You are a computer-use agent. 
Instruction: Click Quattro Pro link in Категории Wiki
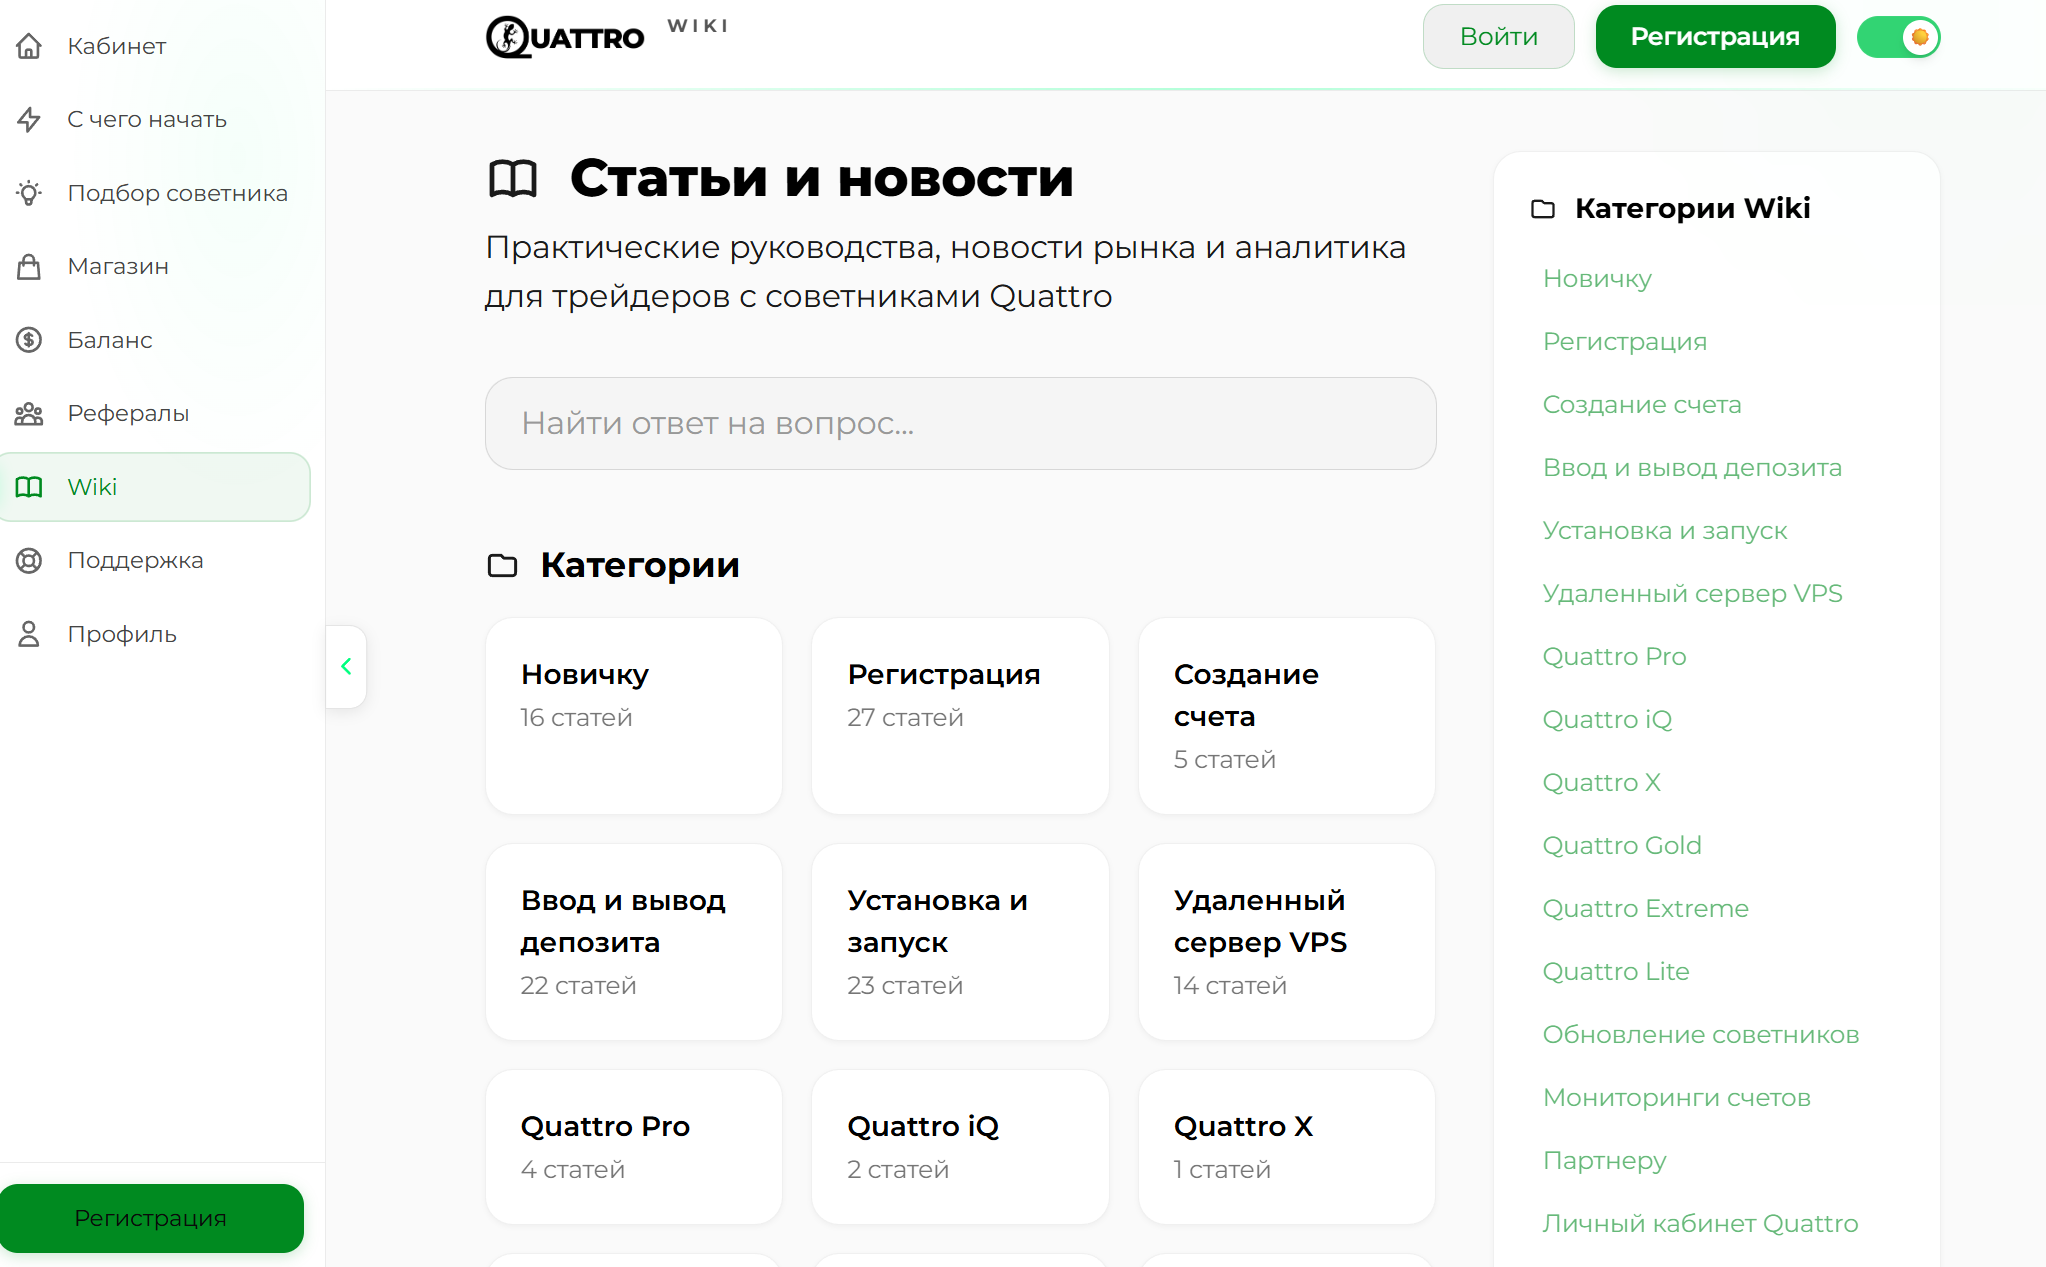[1614, 657]
